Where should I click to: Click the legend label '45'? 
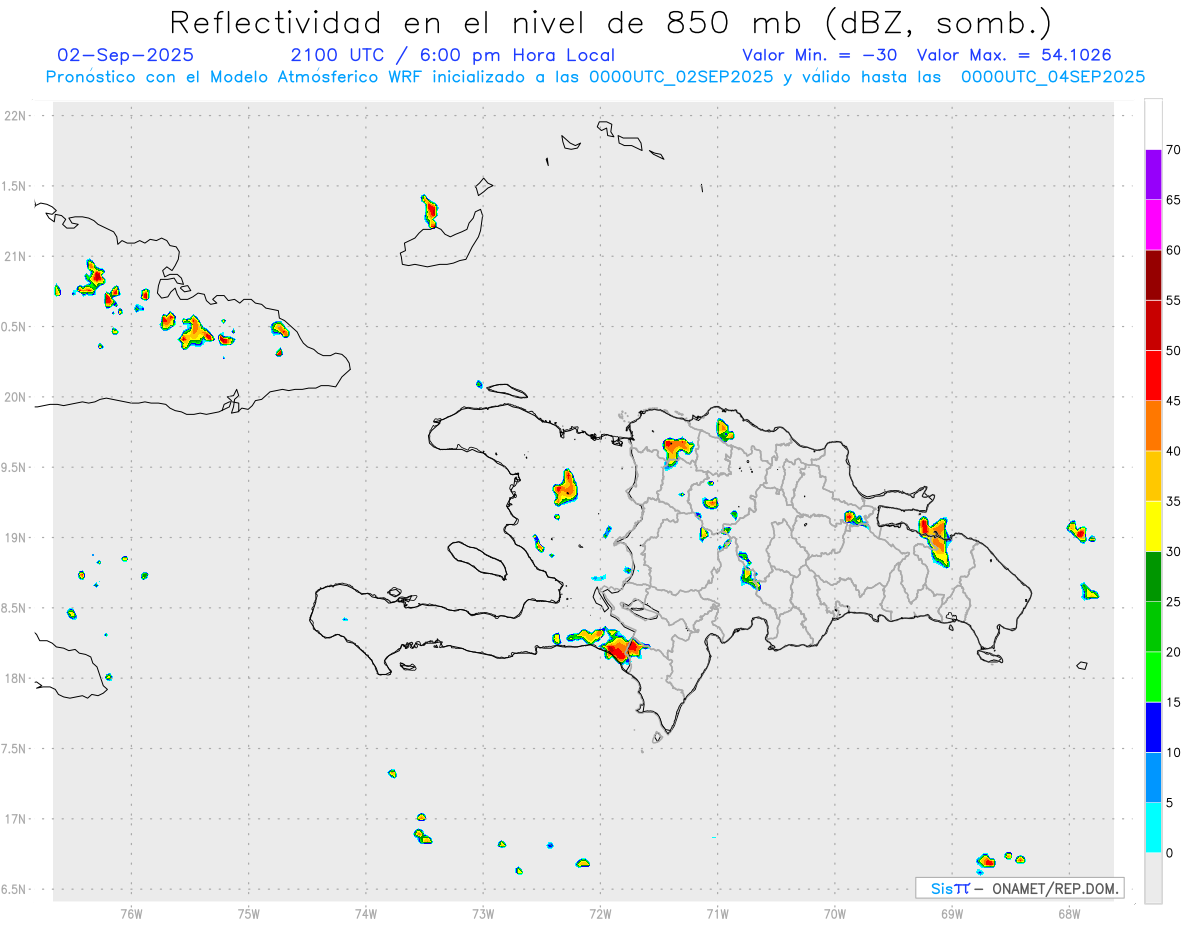pos(1175,401)
